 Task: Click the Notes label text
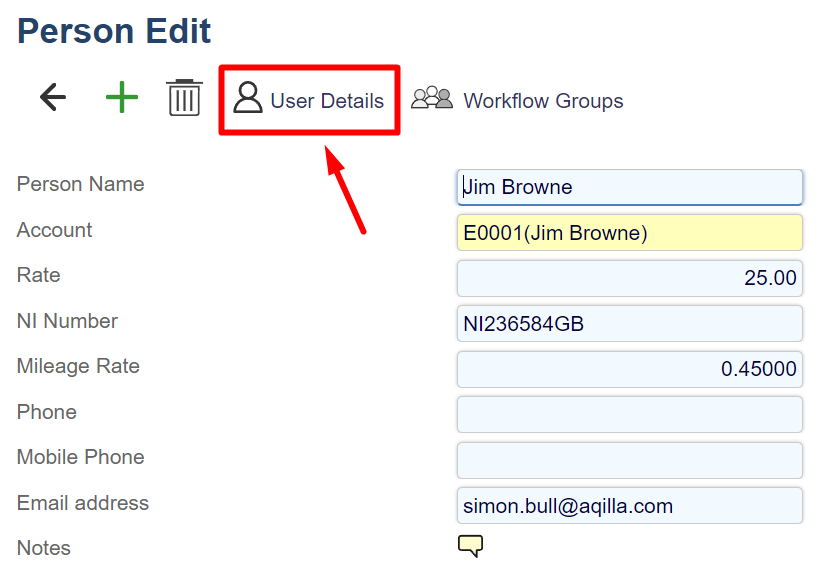click(x=43, y=548)
